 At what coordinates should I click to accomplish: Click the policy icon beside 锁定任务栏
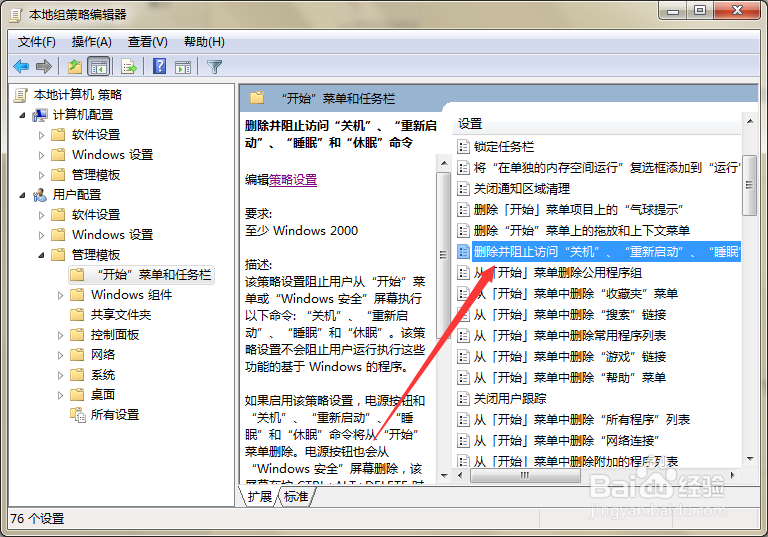point(463,147)
